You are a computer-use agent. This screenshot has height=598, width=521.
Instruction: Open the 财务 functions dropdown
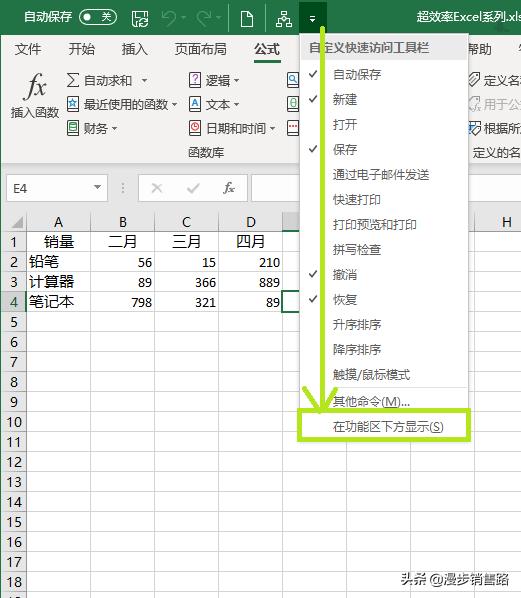[92, 128]
